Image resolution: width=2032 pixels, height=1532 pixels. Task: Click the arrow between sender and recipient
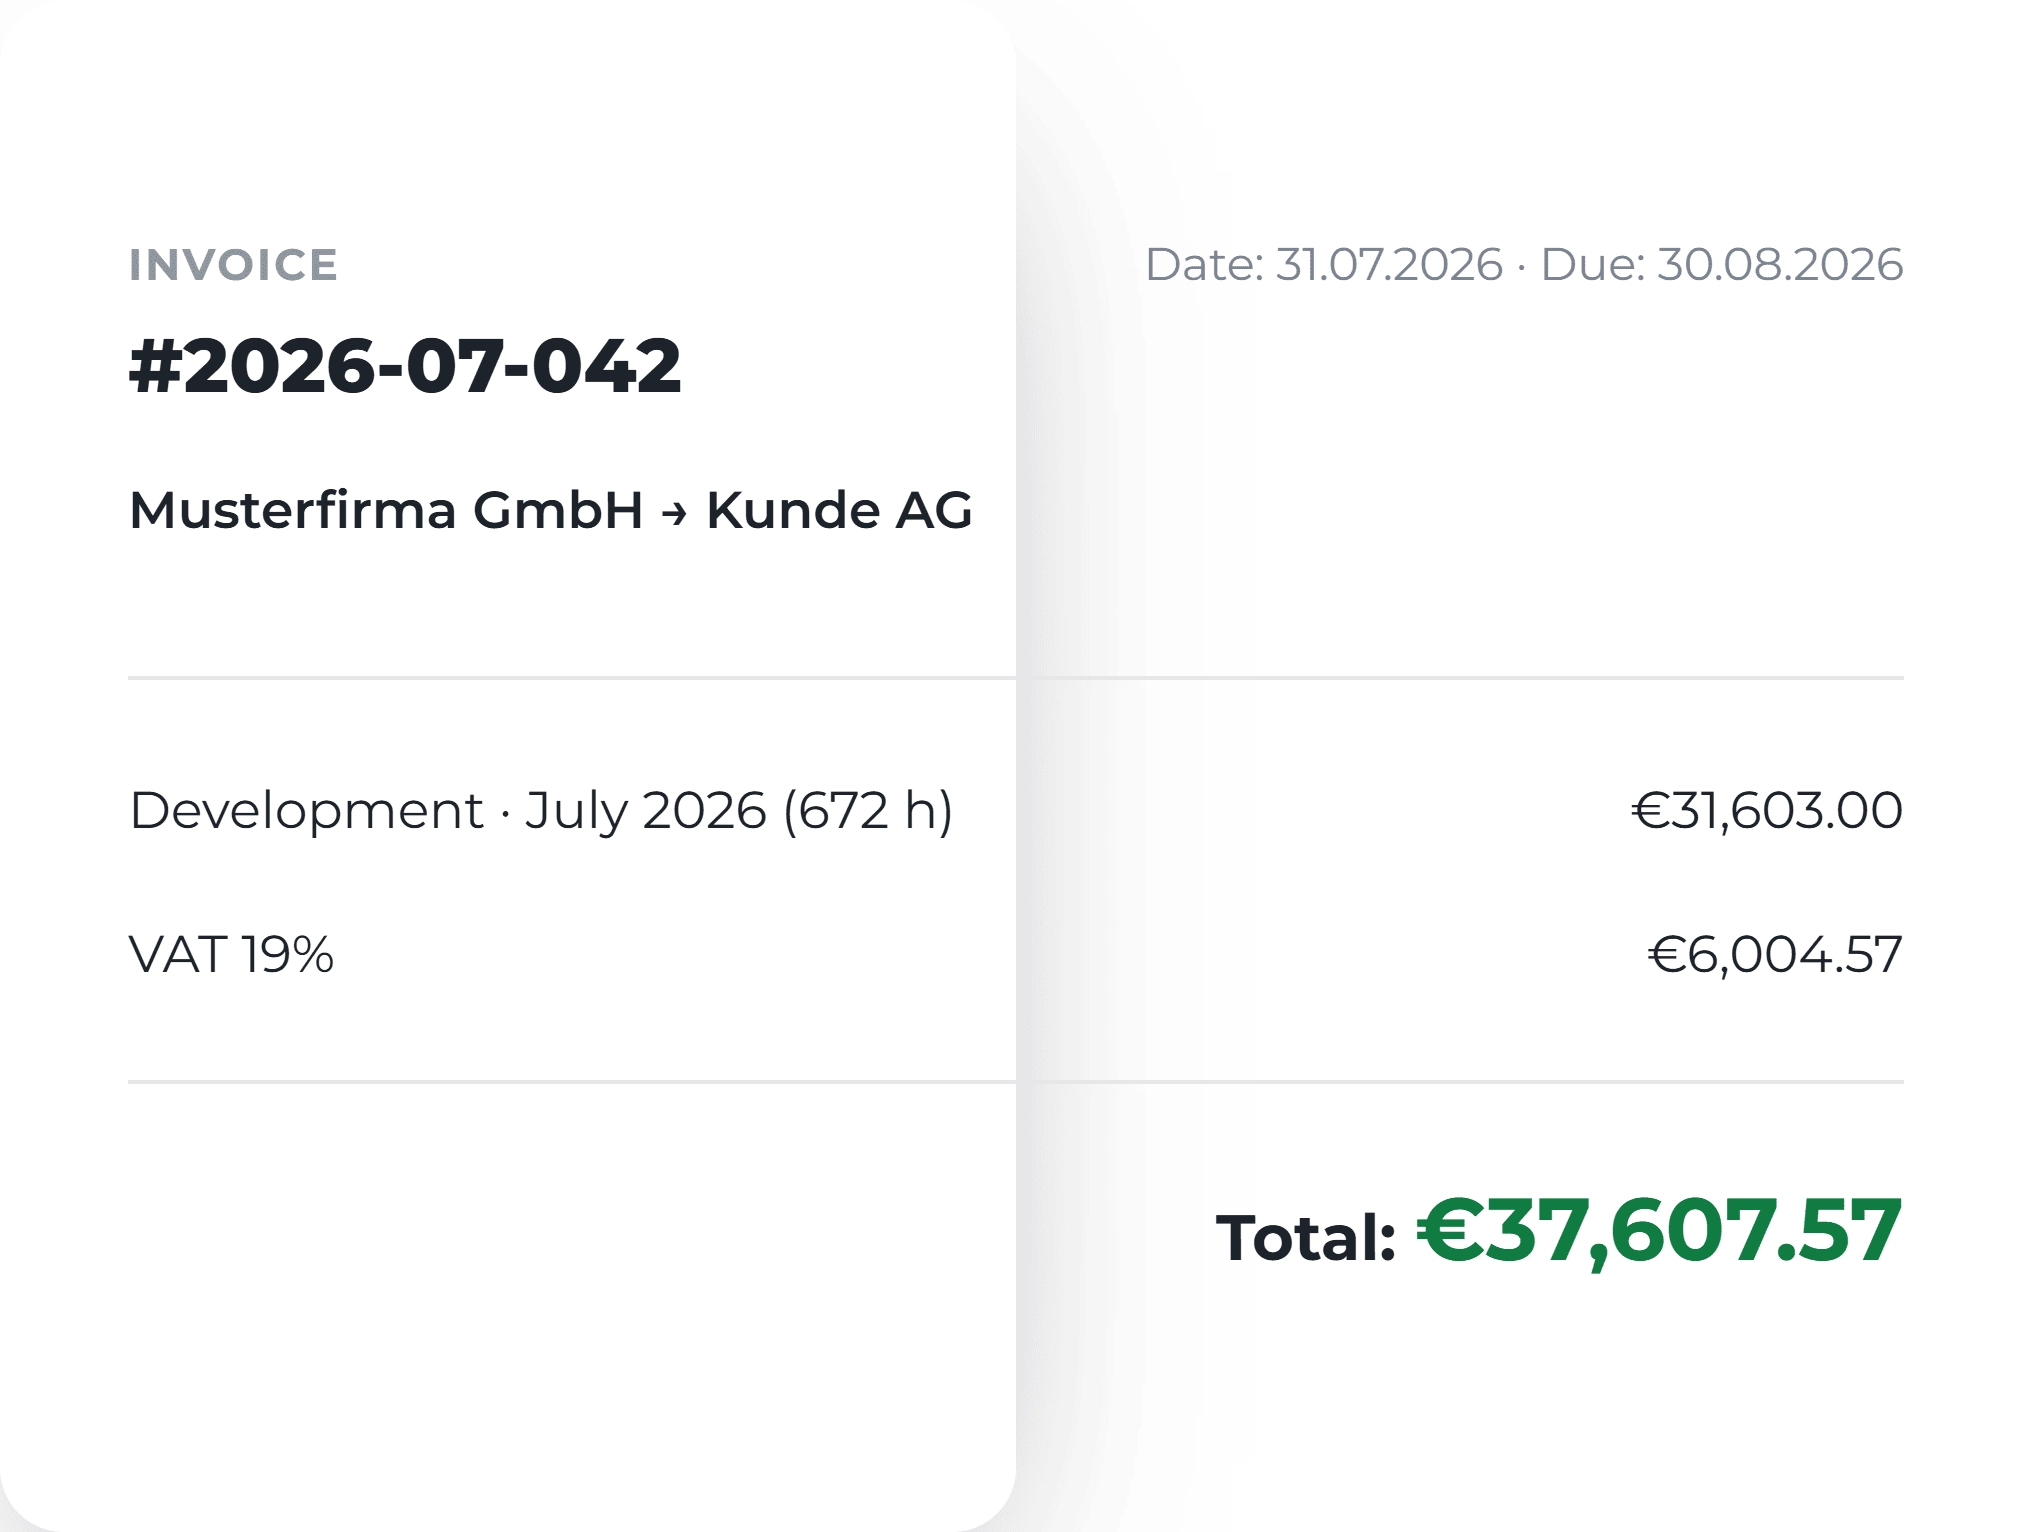tap(674, 514)
